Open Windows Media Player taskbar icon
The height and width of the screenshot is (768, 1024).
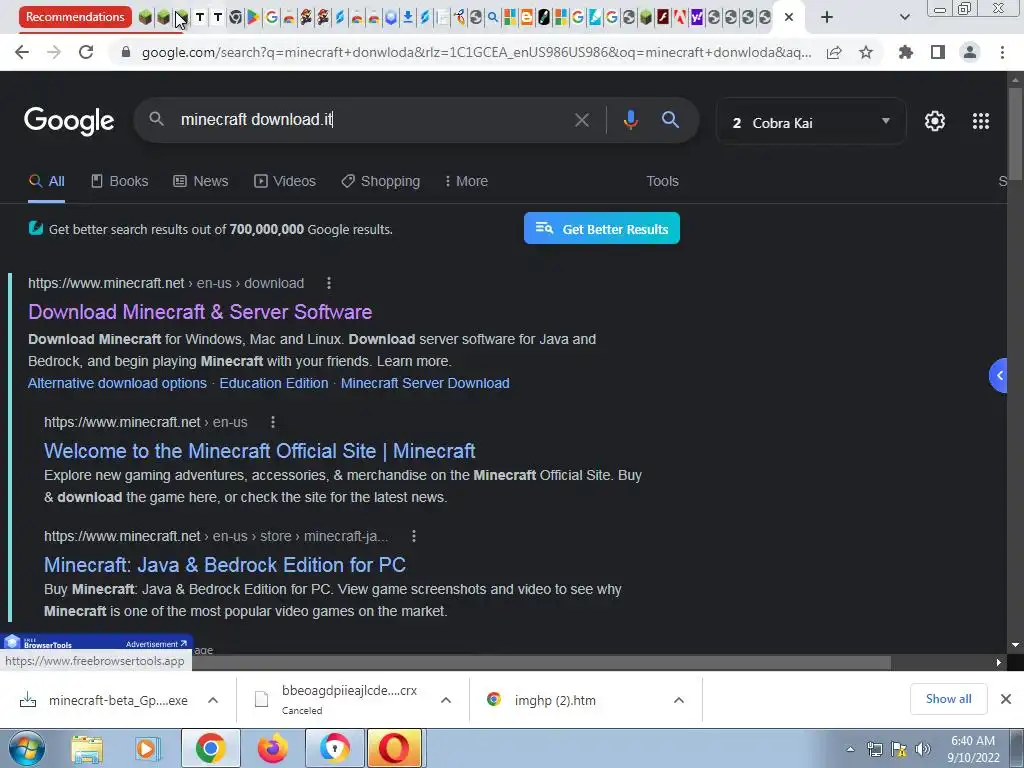[x=148, y=749]
